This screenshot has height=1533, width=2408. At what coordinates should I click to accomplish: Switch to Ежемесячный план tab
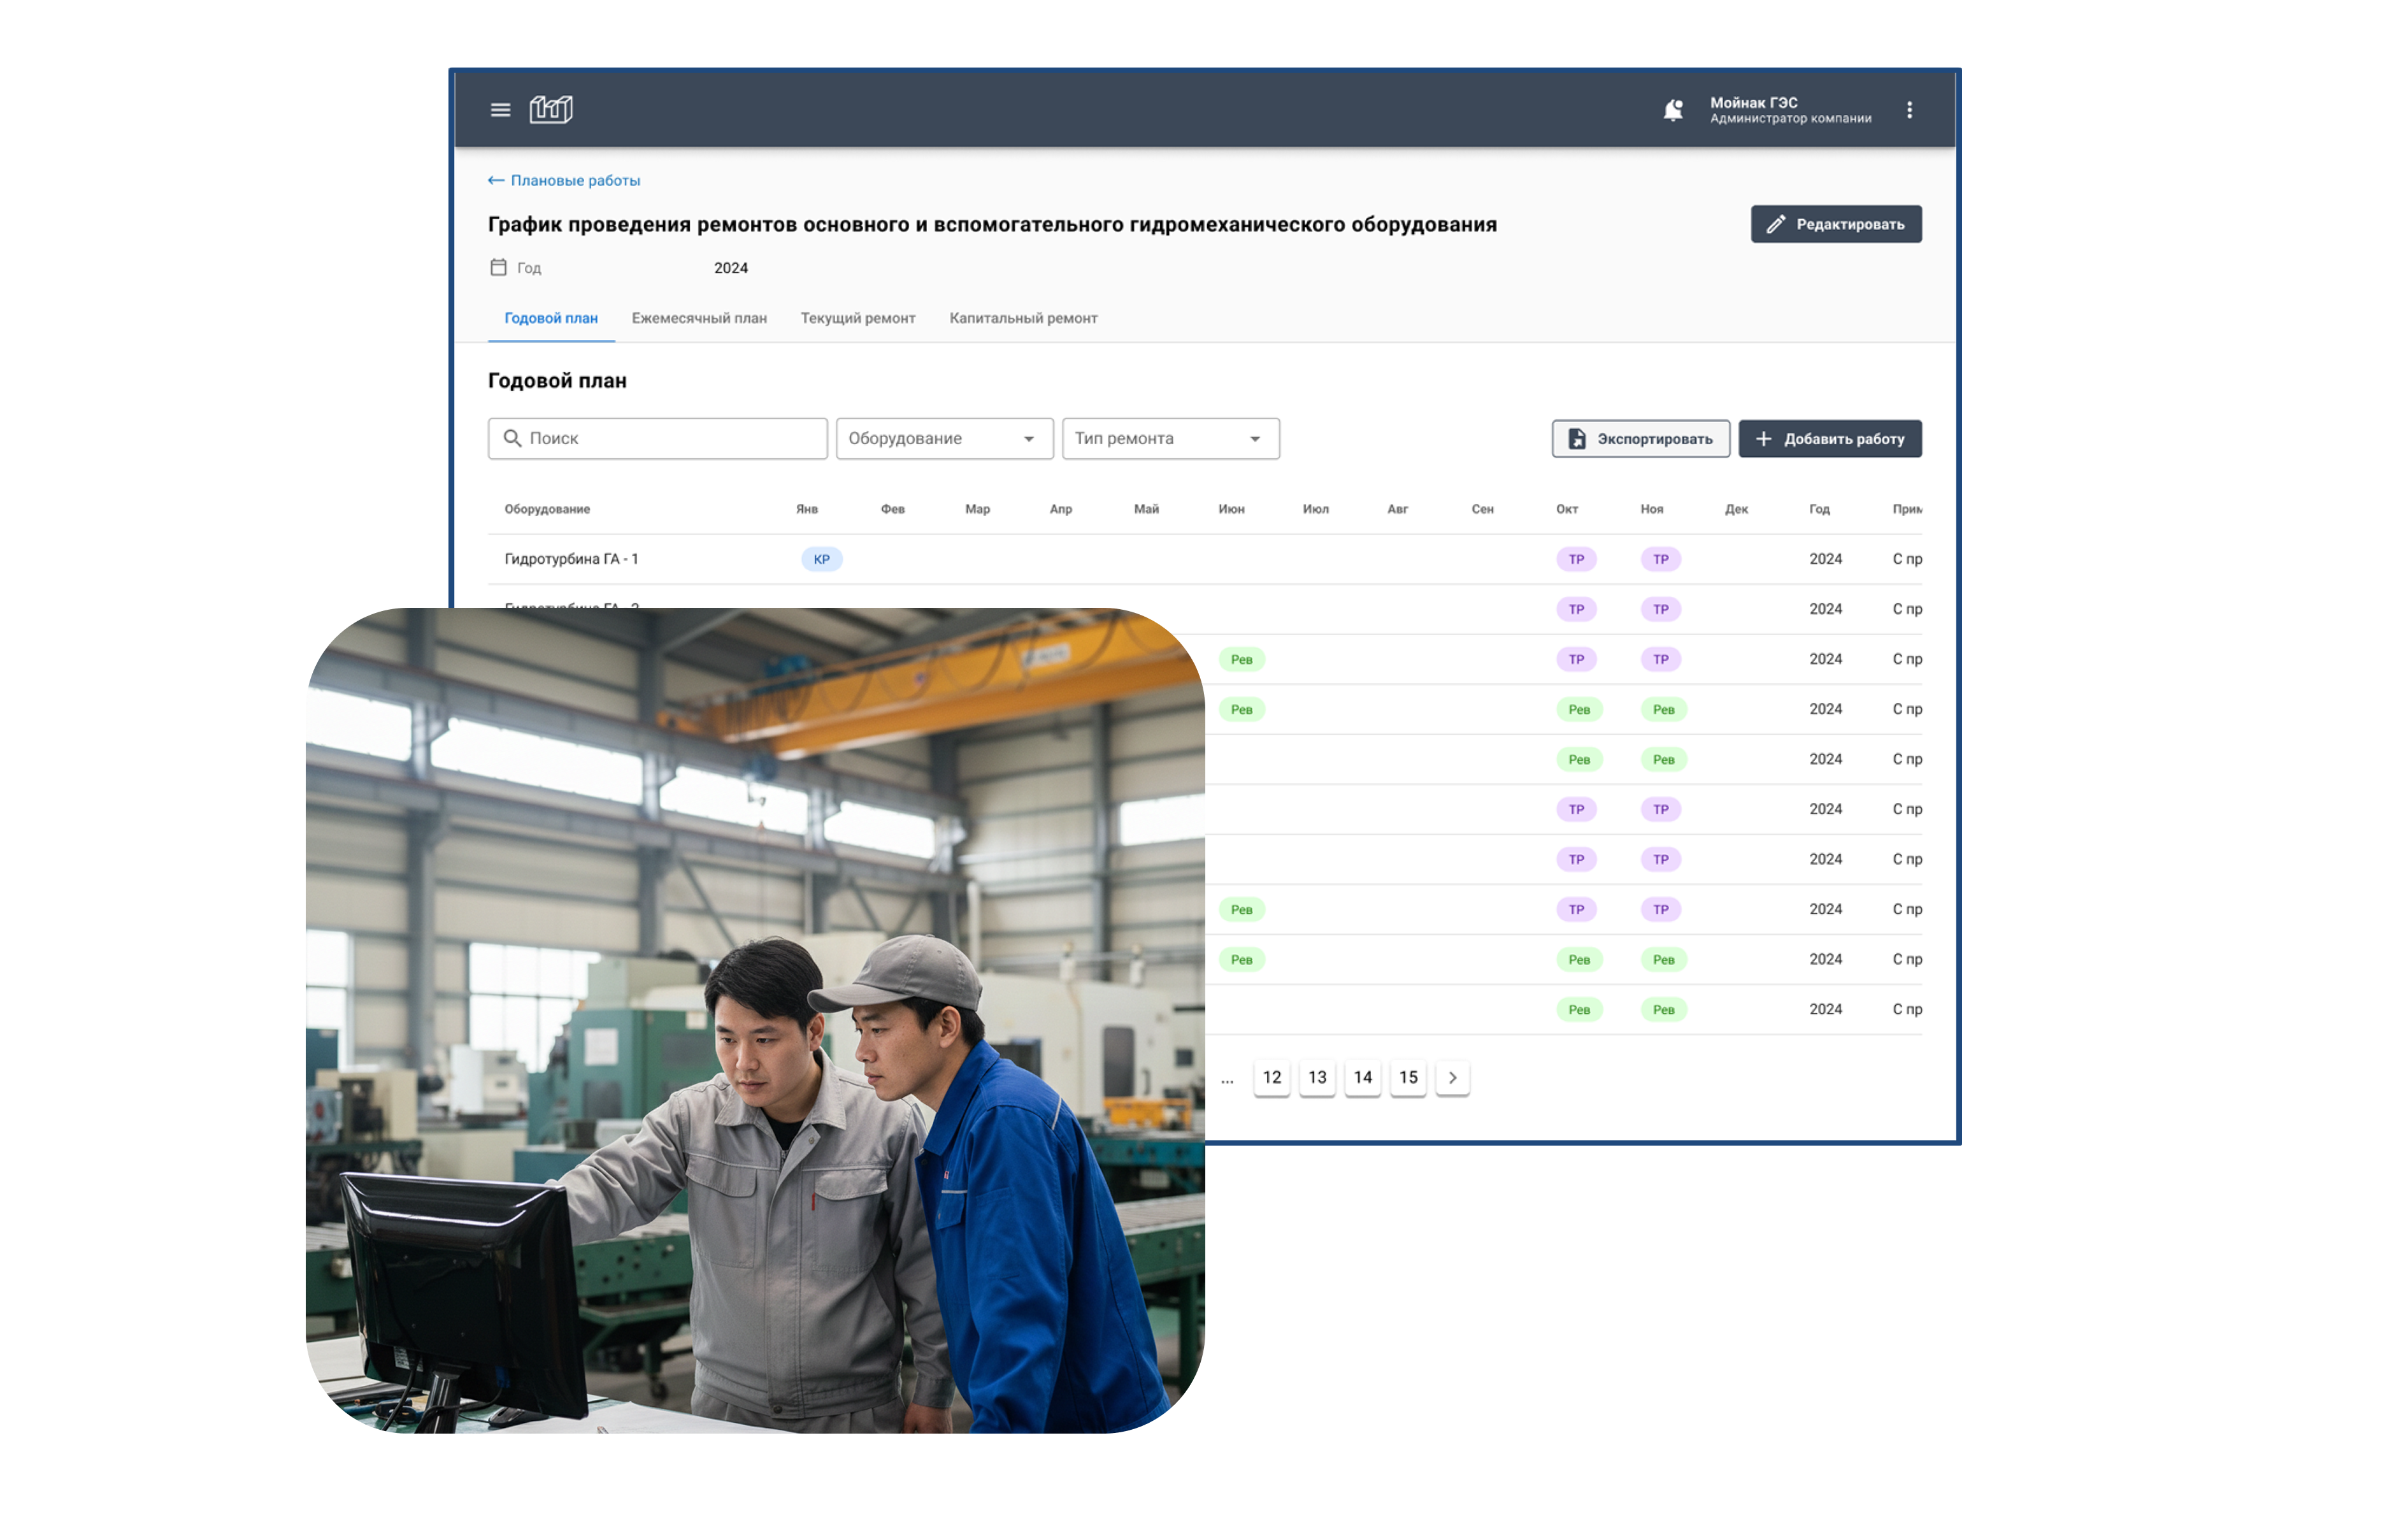click(x=699, y=318)
